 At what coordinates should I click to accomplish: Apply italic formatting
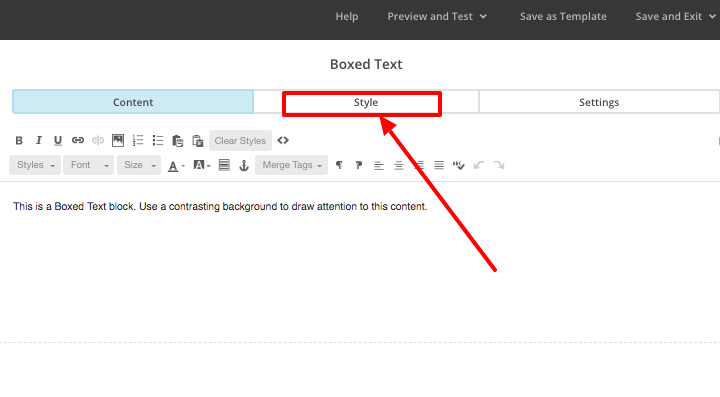coord(39,140)
